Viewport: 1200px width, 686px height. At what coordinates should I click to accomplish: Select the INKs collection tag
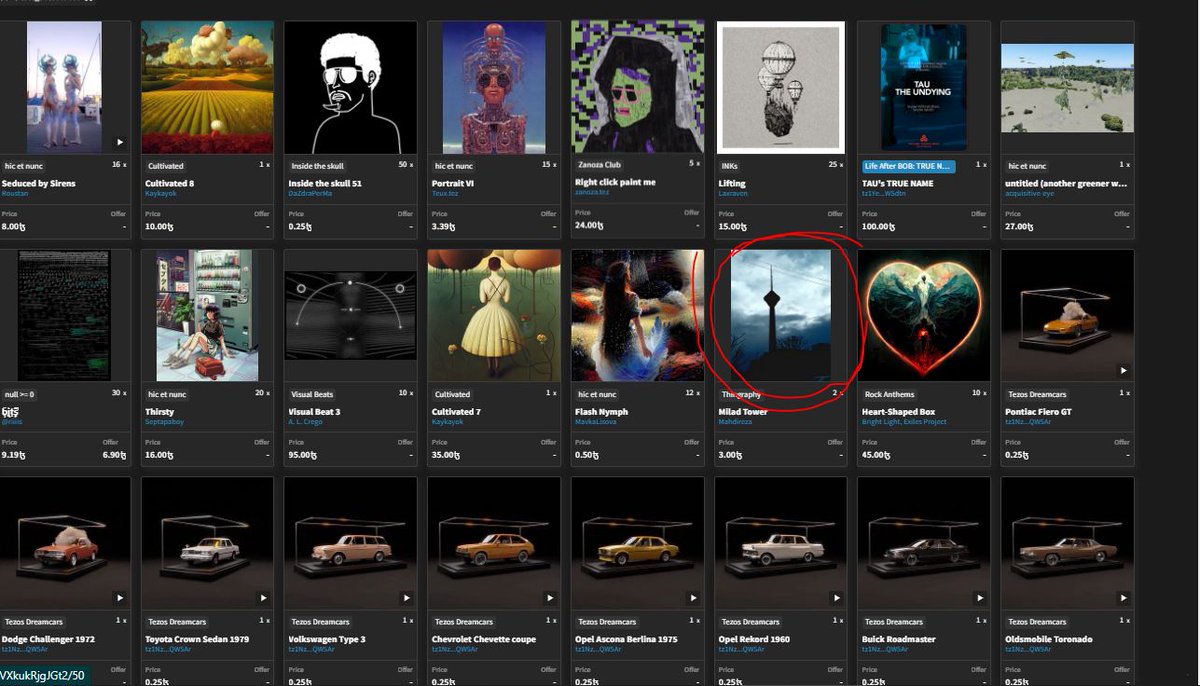pyautogui.click(x=730, y=166)
